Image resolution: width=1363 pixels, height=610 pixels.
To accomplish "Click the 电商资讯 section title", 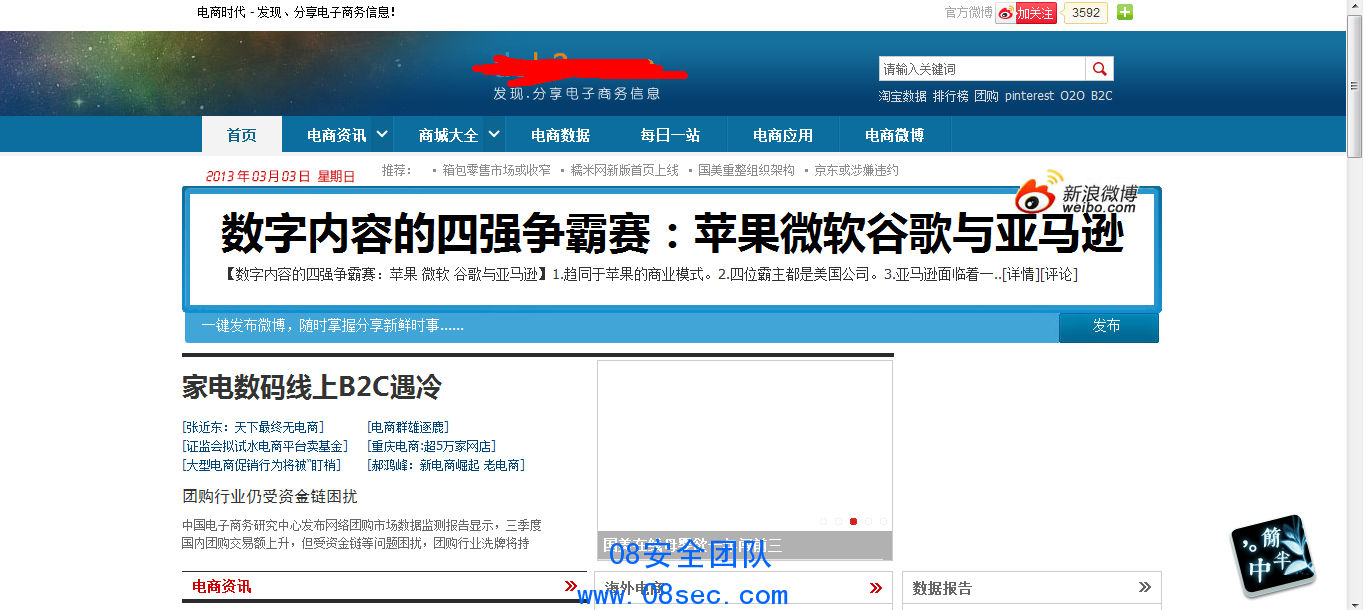I will (222, 587).
